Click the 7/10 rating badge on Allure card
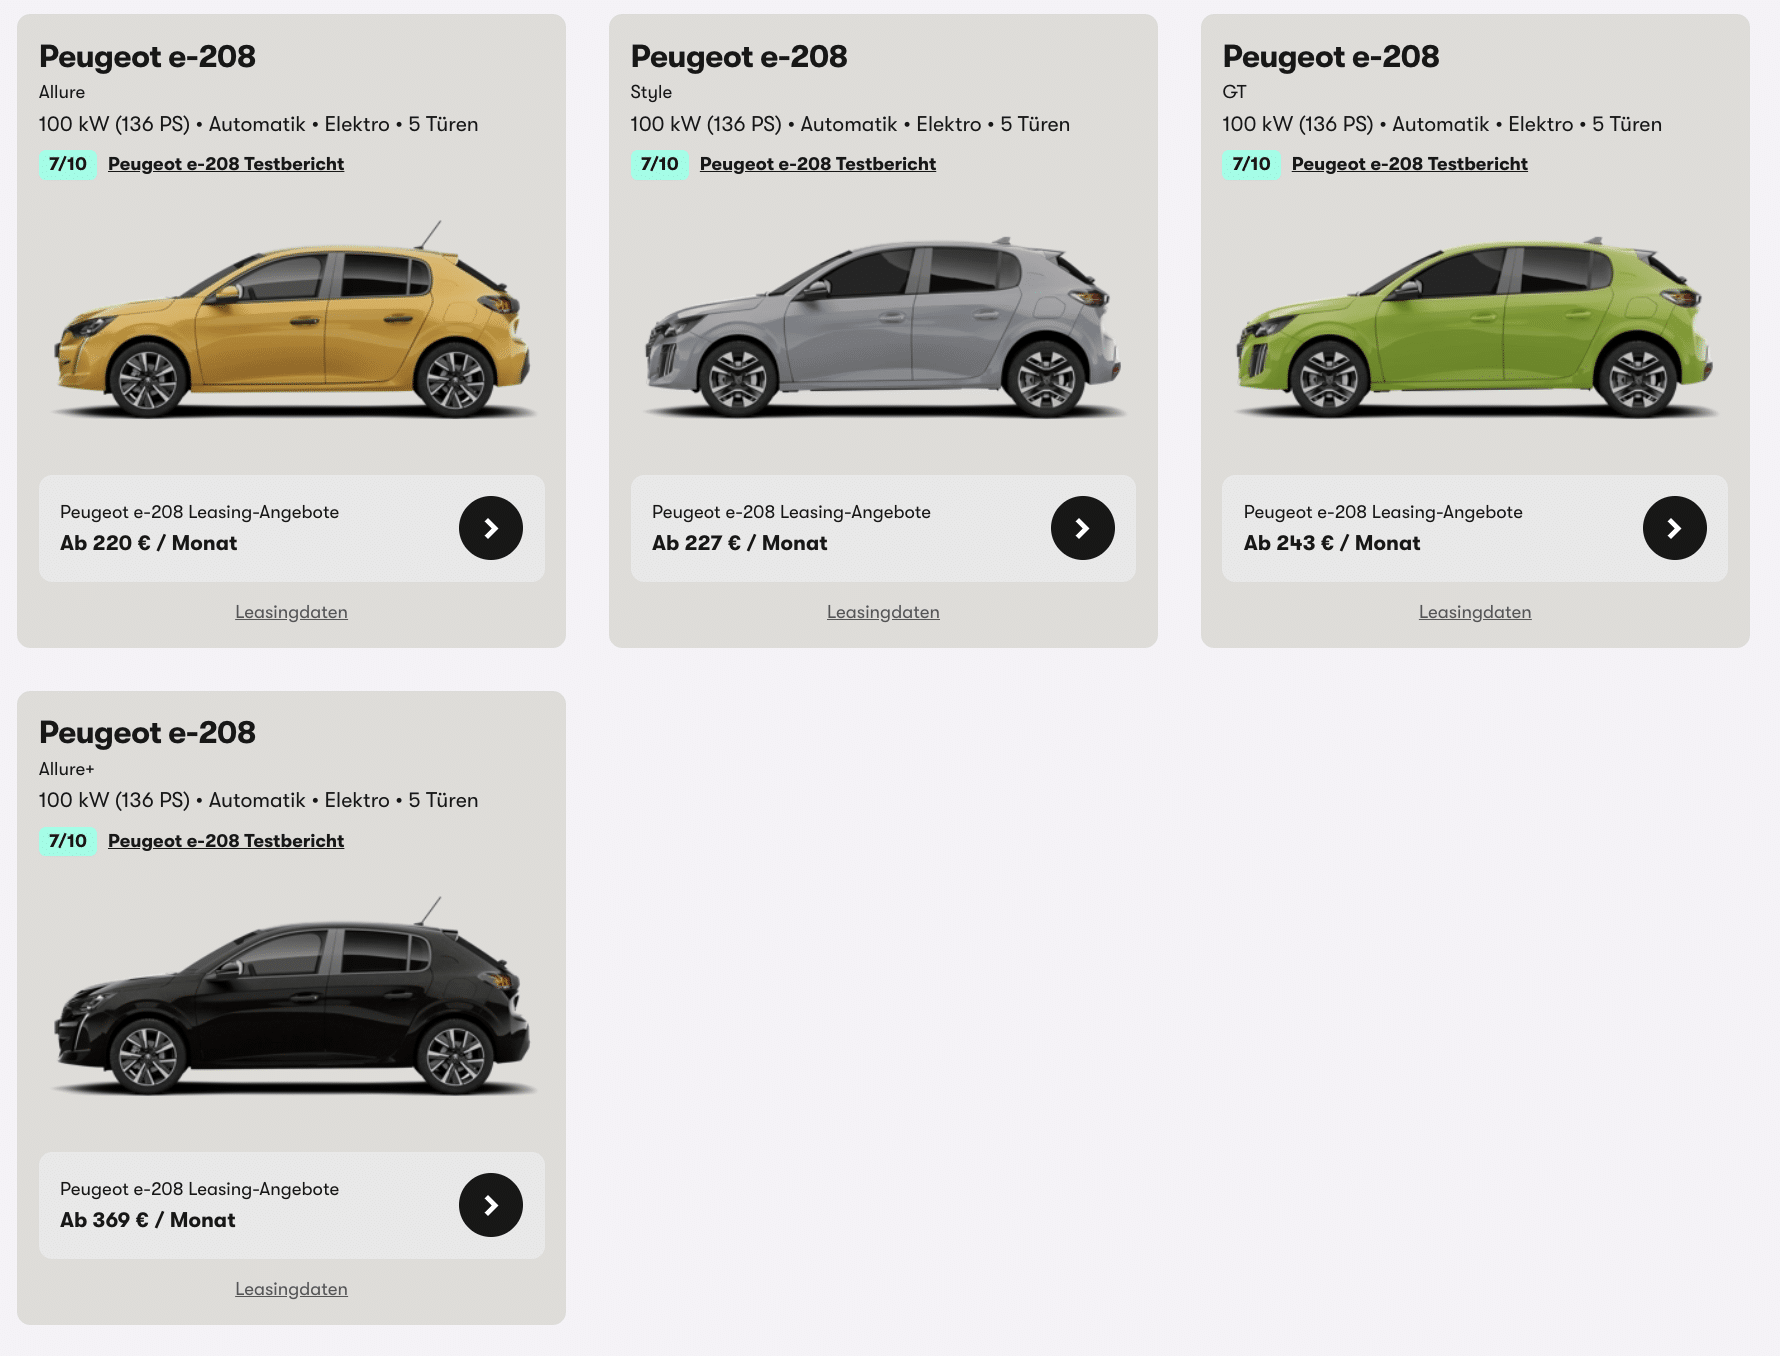Viewport: 1780px width, 1356px height. [x=68, y=164]
